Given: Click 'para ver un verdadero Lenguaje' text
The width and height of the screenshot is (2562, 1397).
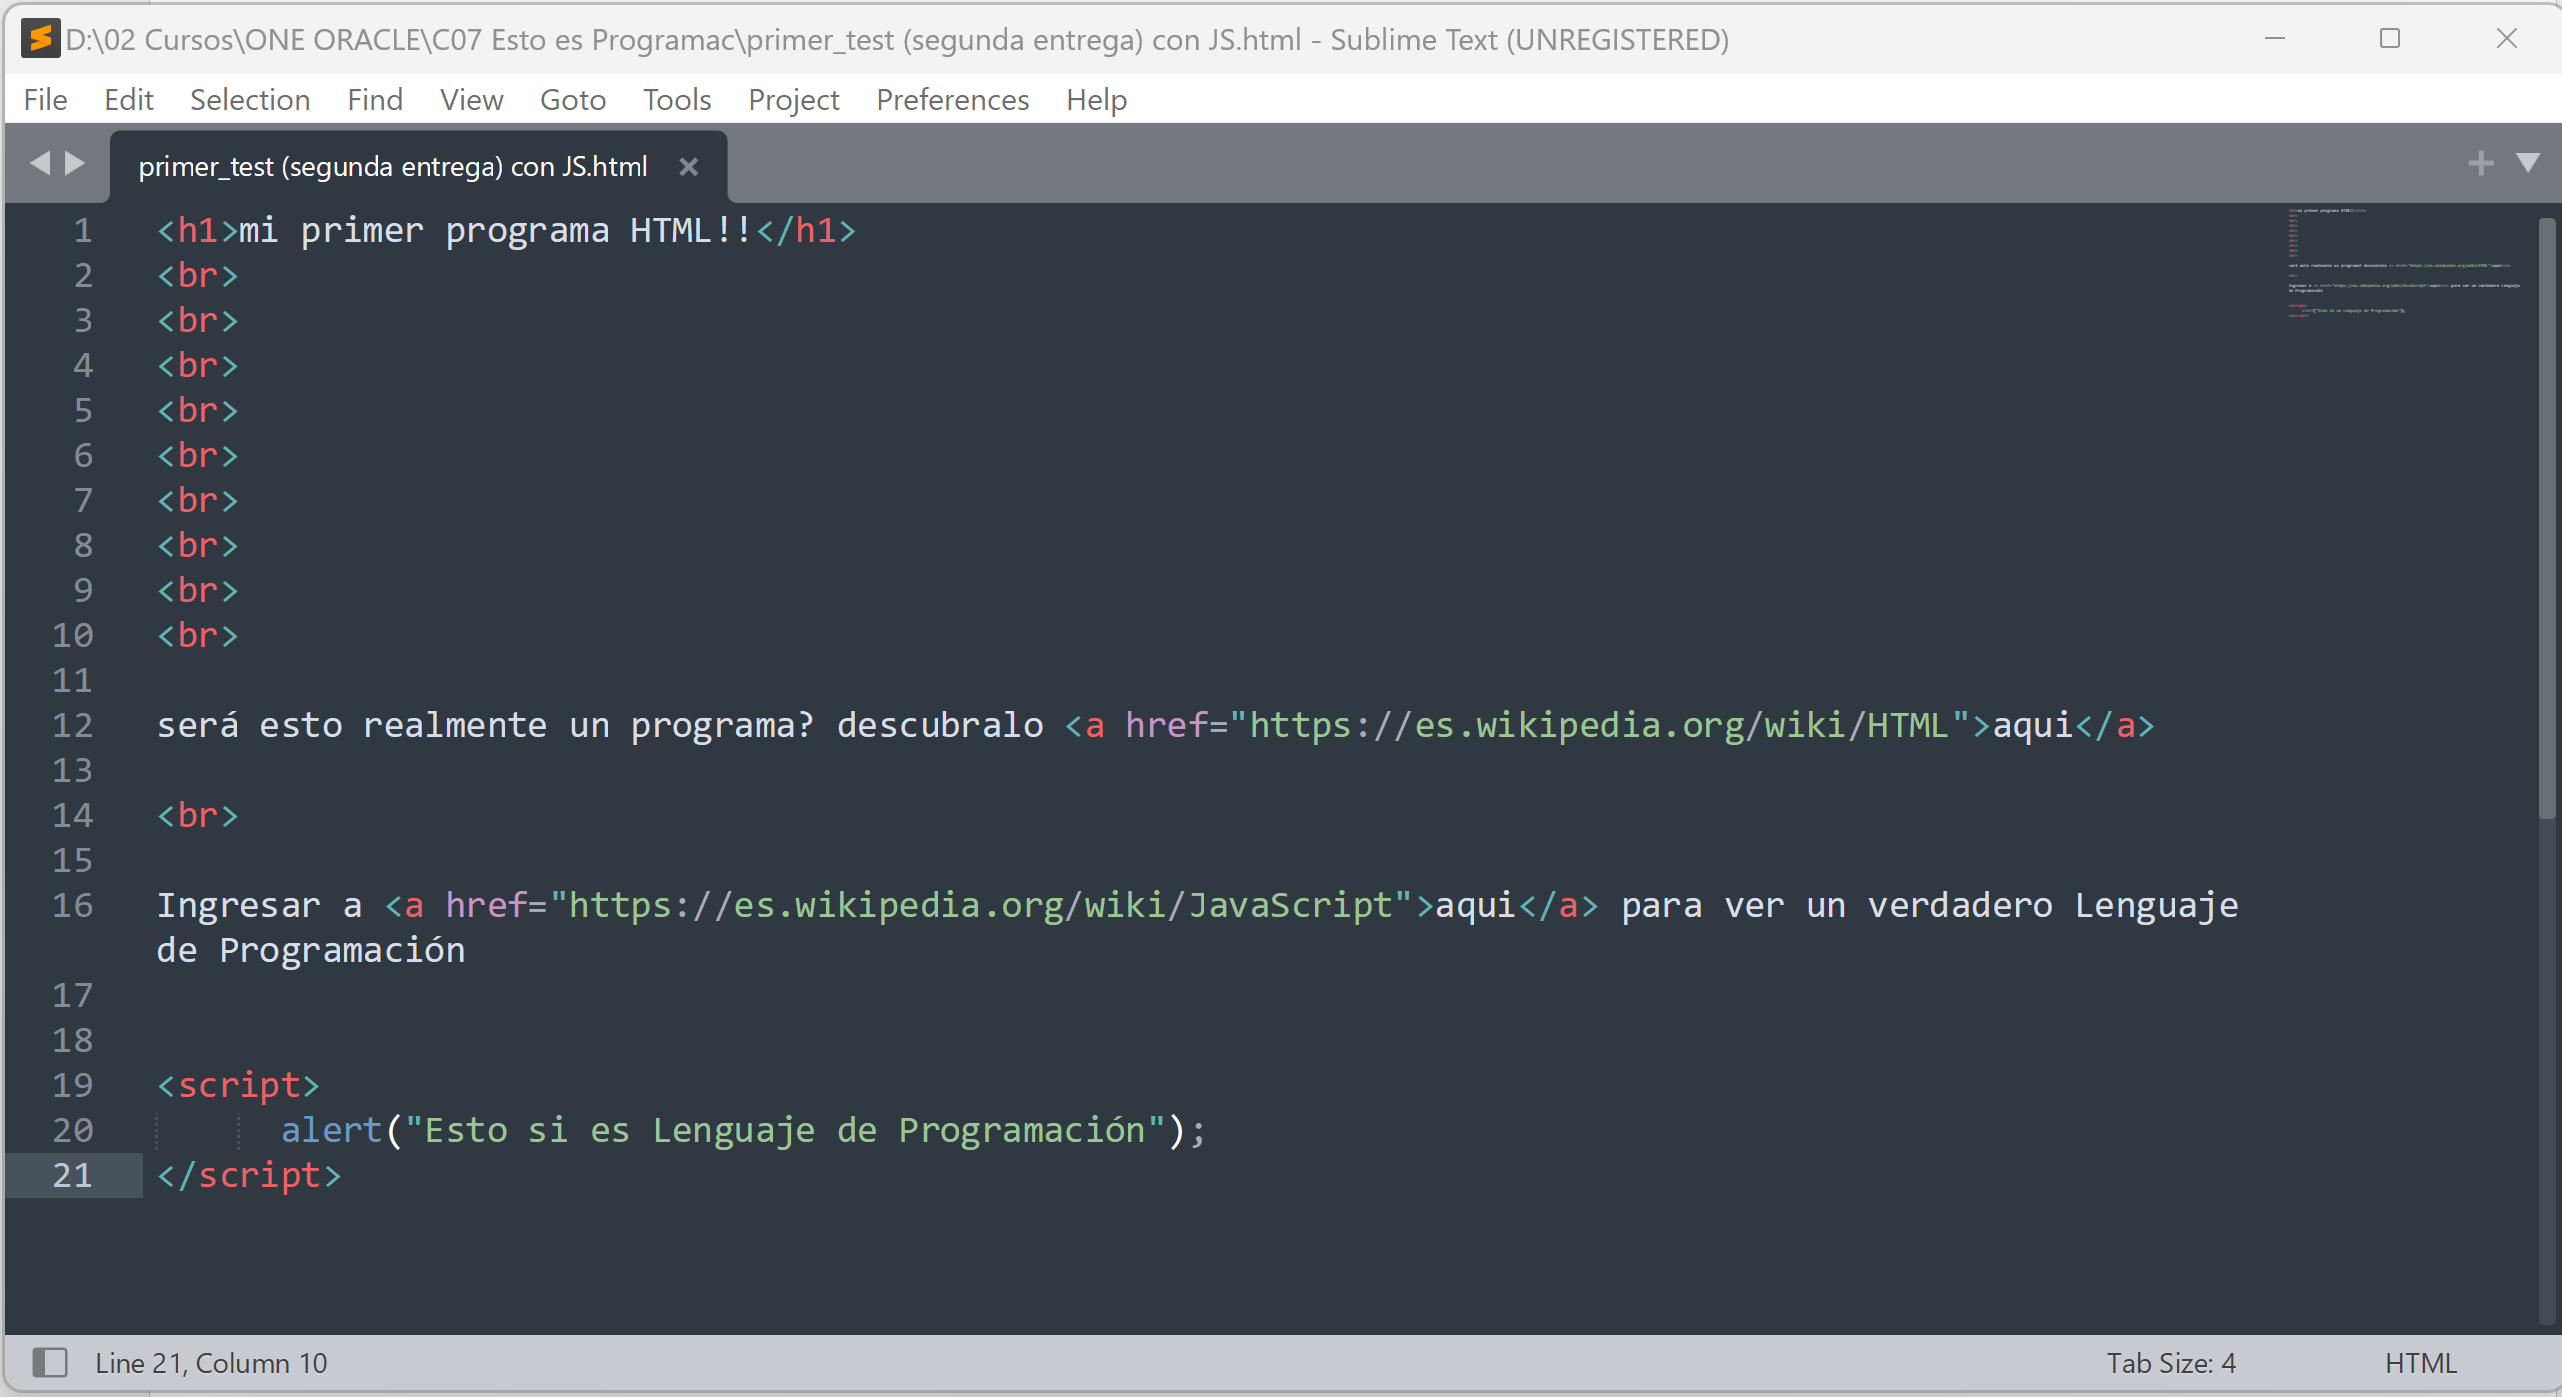Looking at the screenshot, I should coord(1930,906).
